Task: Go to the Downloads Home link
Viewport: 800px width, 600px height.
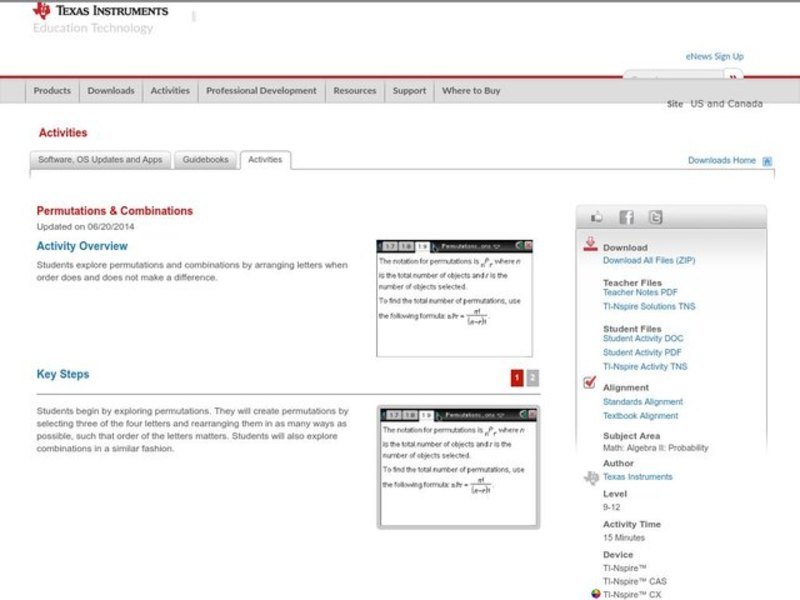Action: [721, 161]
